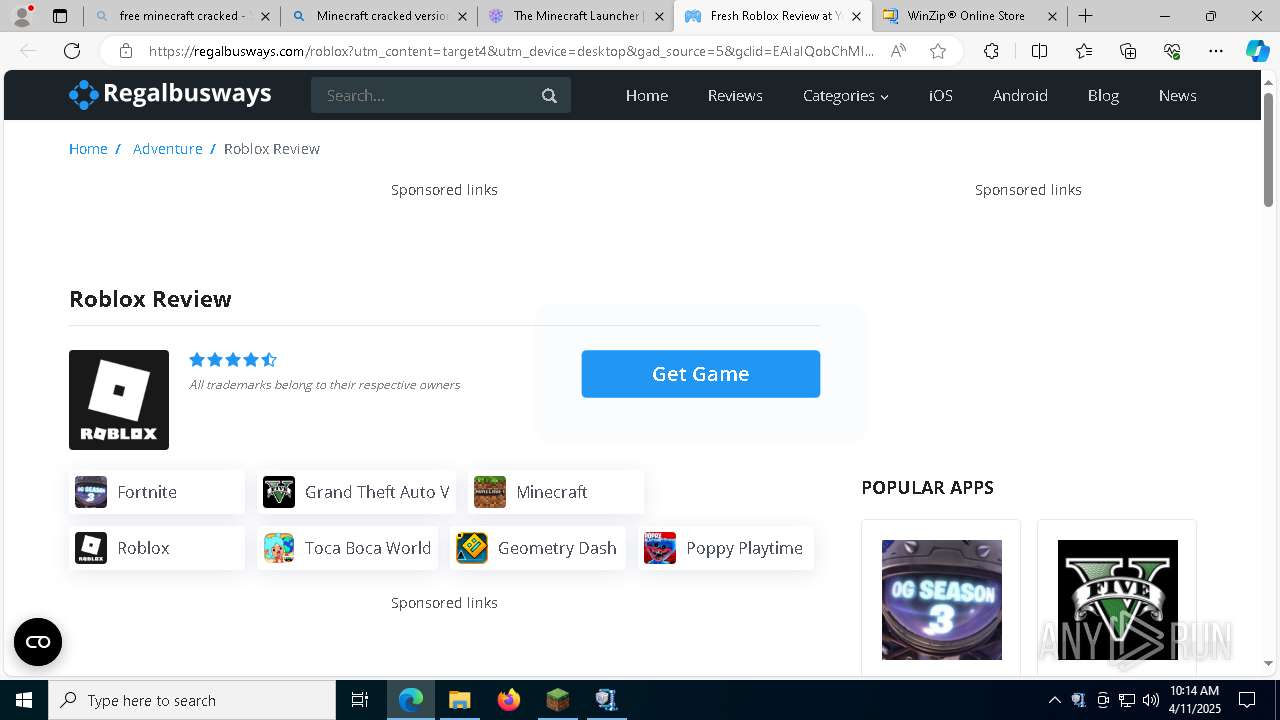Open Reviews in the nav bar
Viewport: 1280px width, 720px height.
point(735,95)
